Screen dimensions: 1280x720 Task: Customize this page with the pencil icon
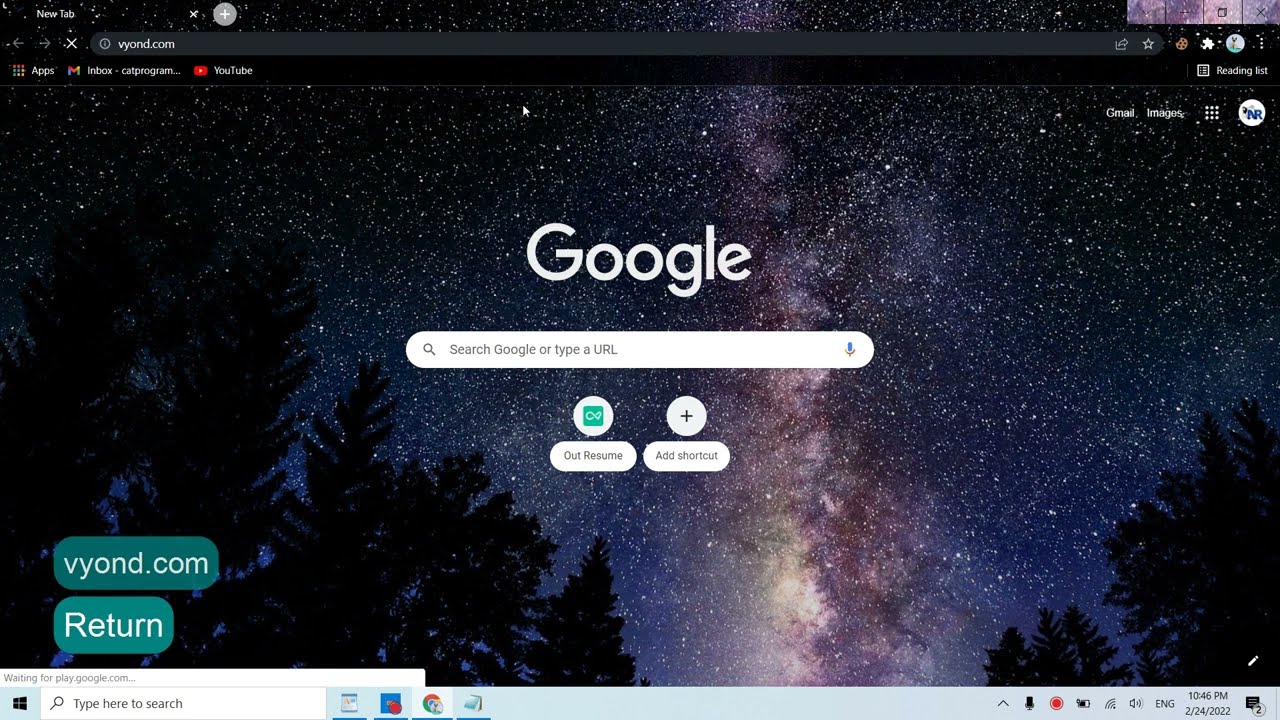1253,661
